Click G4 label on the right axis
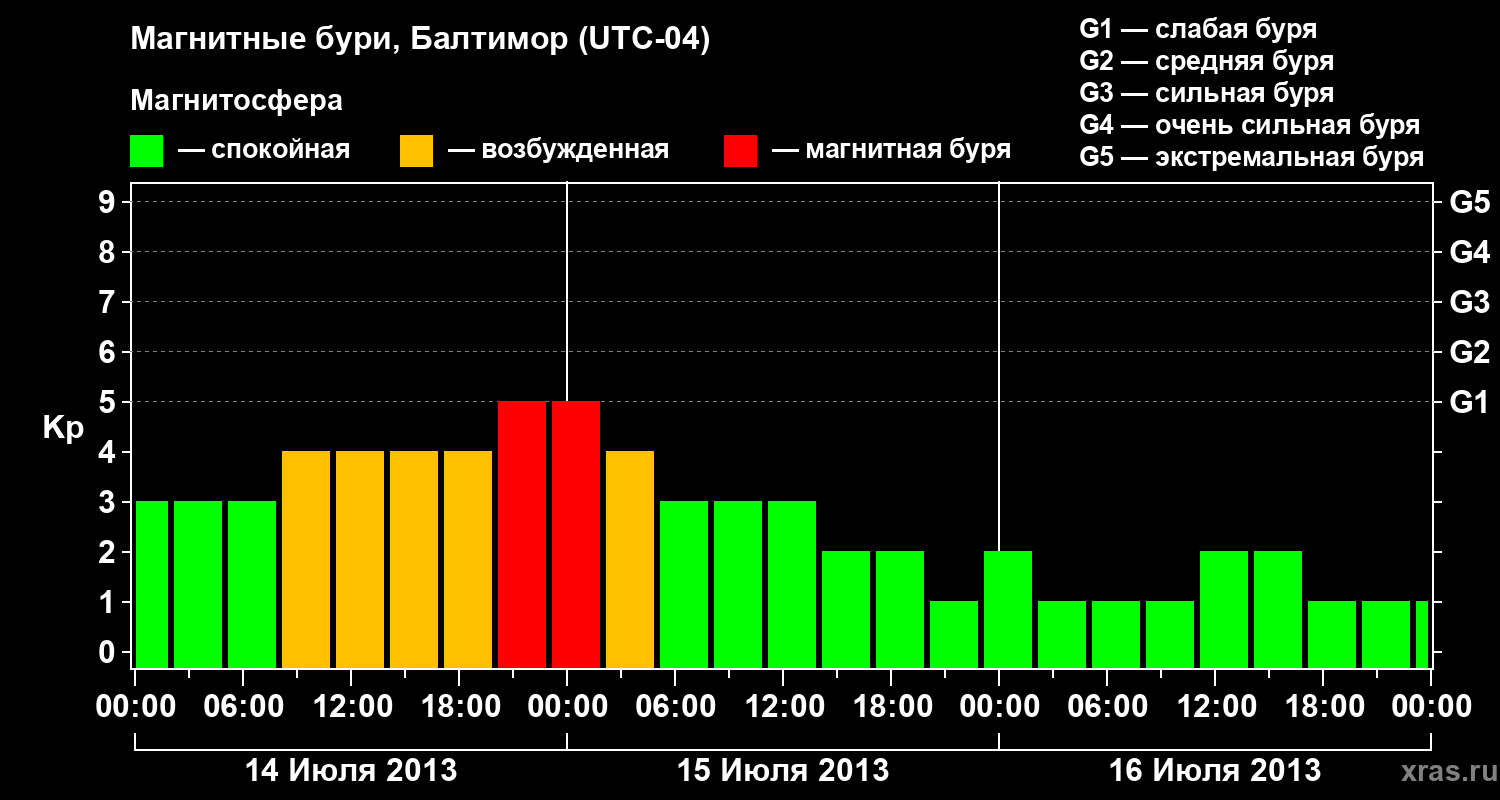 1469,253
